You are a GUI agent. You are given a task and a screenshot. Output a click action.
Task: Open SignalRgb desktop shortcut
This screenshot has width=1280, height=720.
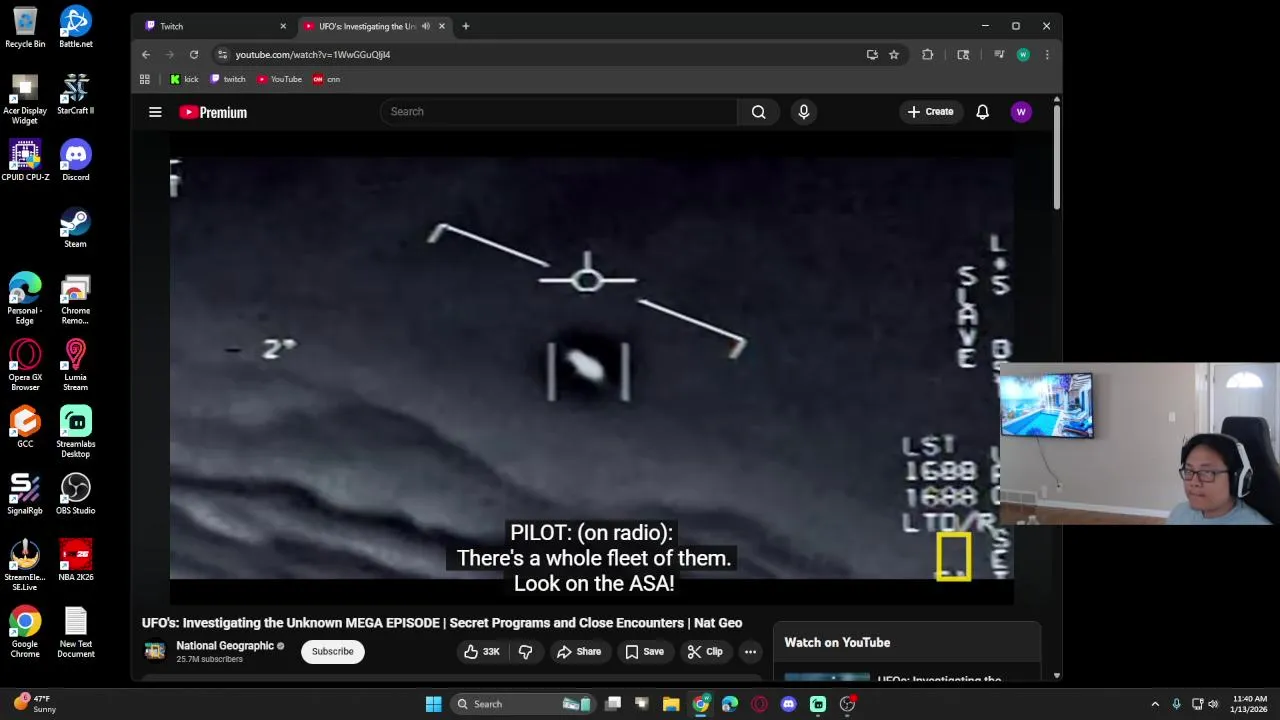pos(25,493)
